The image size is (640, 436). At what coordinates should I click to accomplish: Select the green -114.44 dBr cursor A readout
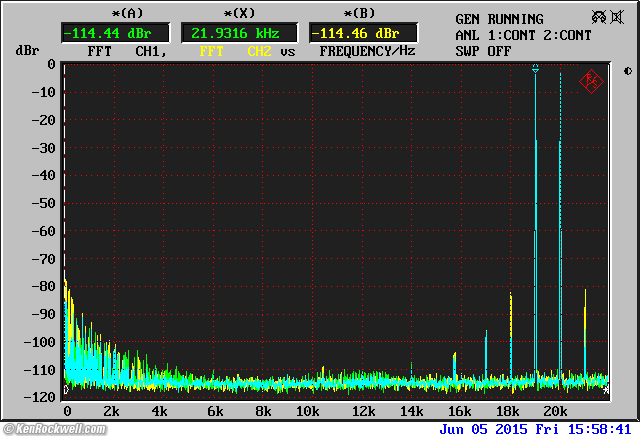(x=101, y=32)
